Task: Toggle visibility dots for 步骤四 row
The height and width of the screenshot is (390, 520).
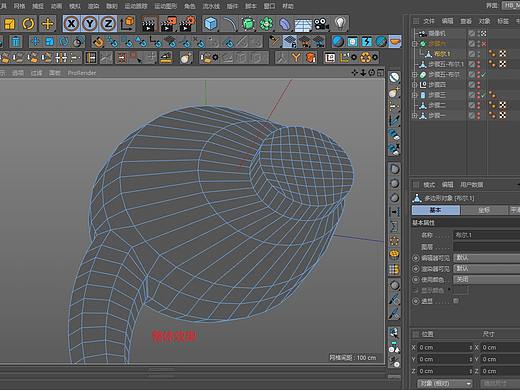Action: coord(479,85)
